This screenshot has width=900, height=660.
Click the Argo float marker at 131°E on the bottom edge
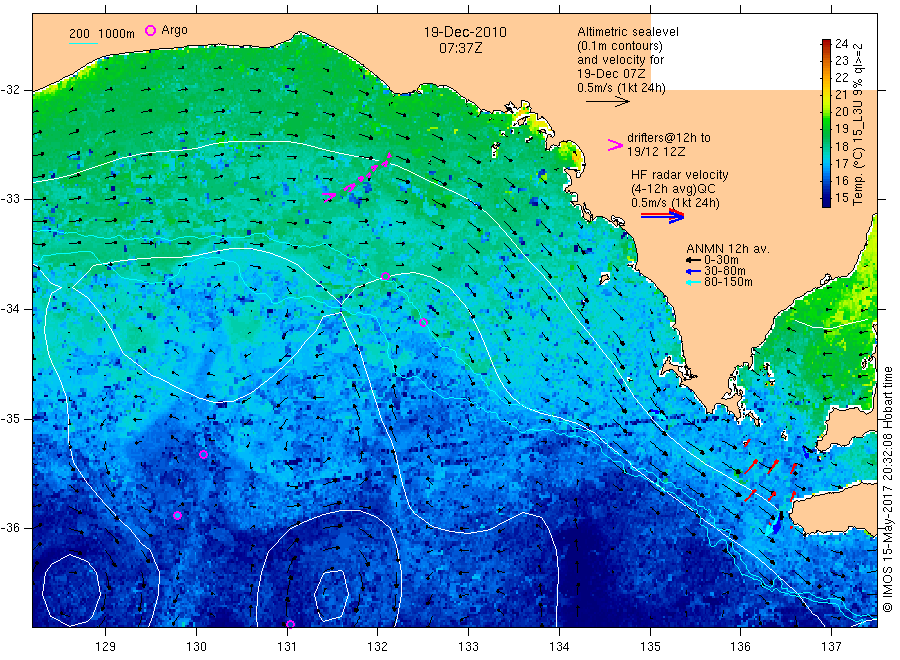290,624
